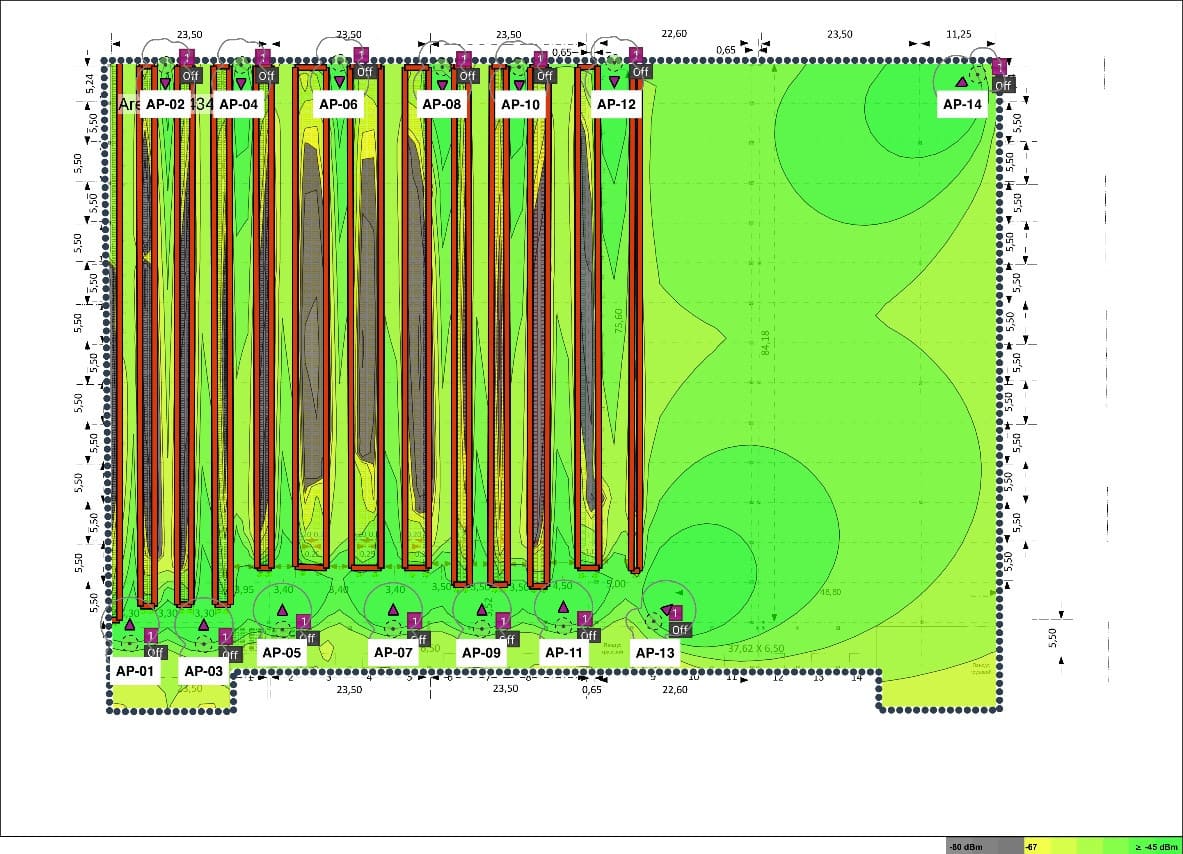Click the Off radio badge above AP-13
Image resolution: width=1183 pixels, height=854 pixels.
coord(680,629)
